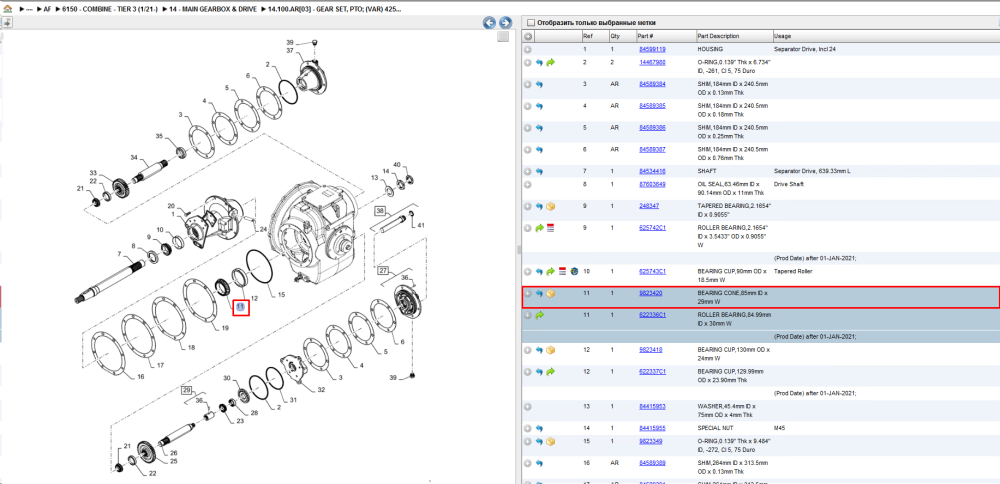Select 'BEARING CONE,85mm ID x 29mm W' description

(733, 297)
